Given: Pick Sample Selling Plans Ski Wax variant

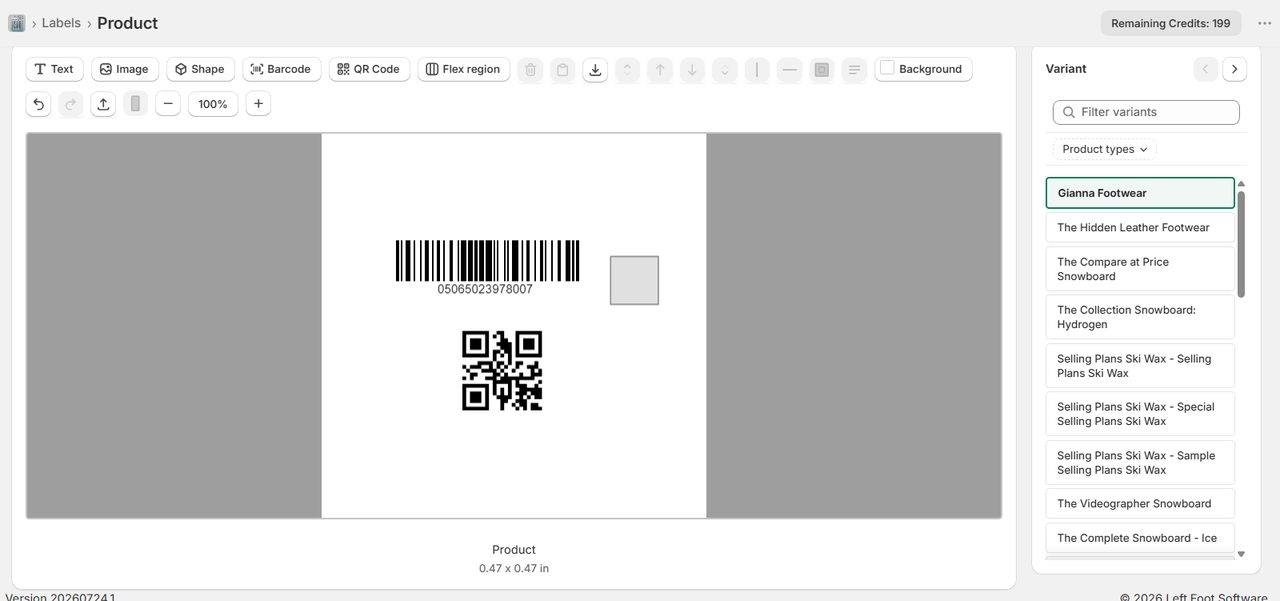Looking at the screenshot, I should point(1140,462).
